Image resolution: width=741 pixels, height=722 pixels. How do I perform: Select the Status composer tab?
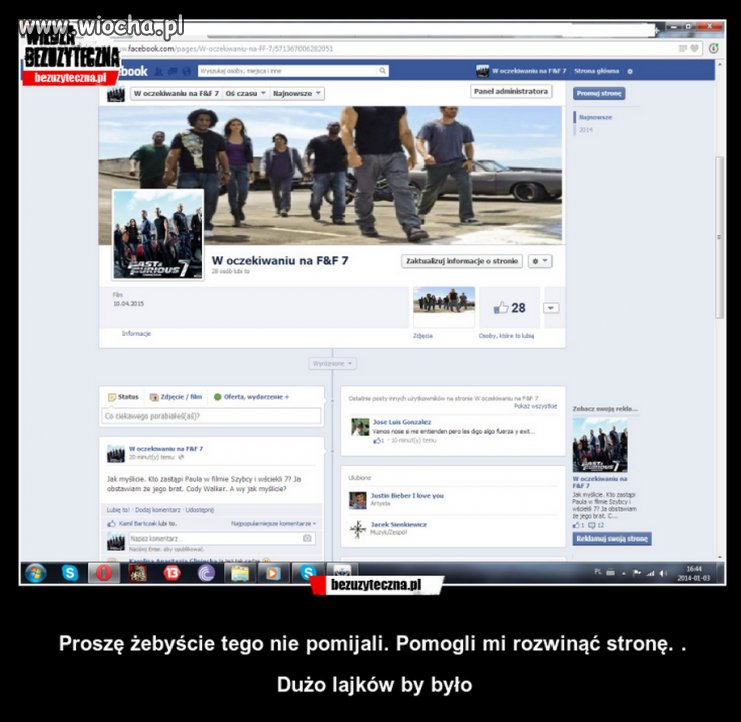[123, 397]
